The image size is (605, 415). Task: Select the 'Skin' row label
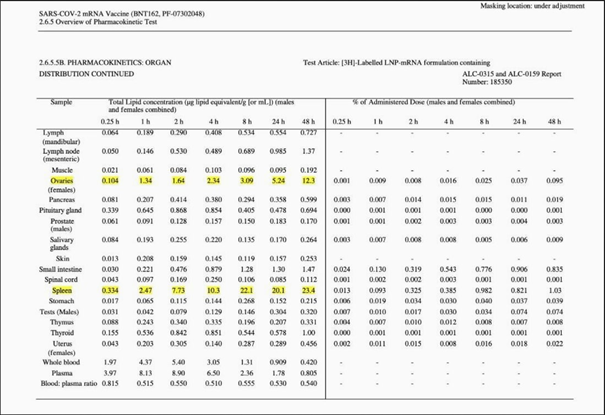(x=63, y=258)
